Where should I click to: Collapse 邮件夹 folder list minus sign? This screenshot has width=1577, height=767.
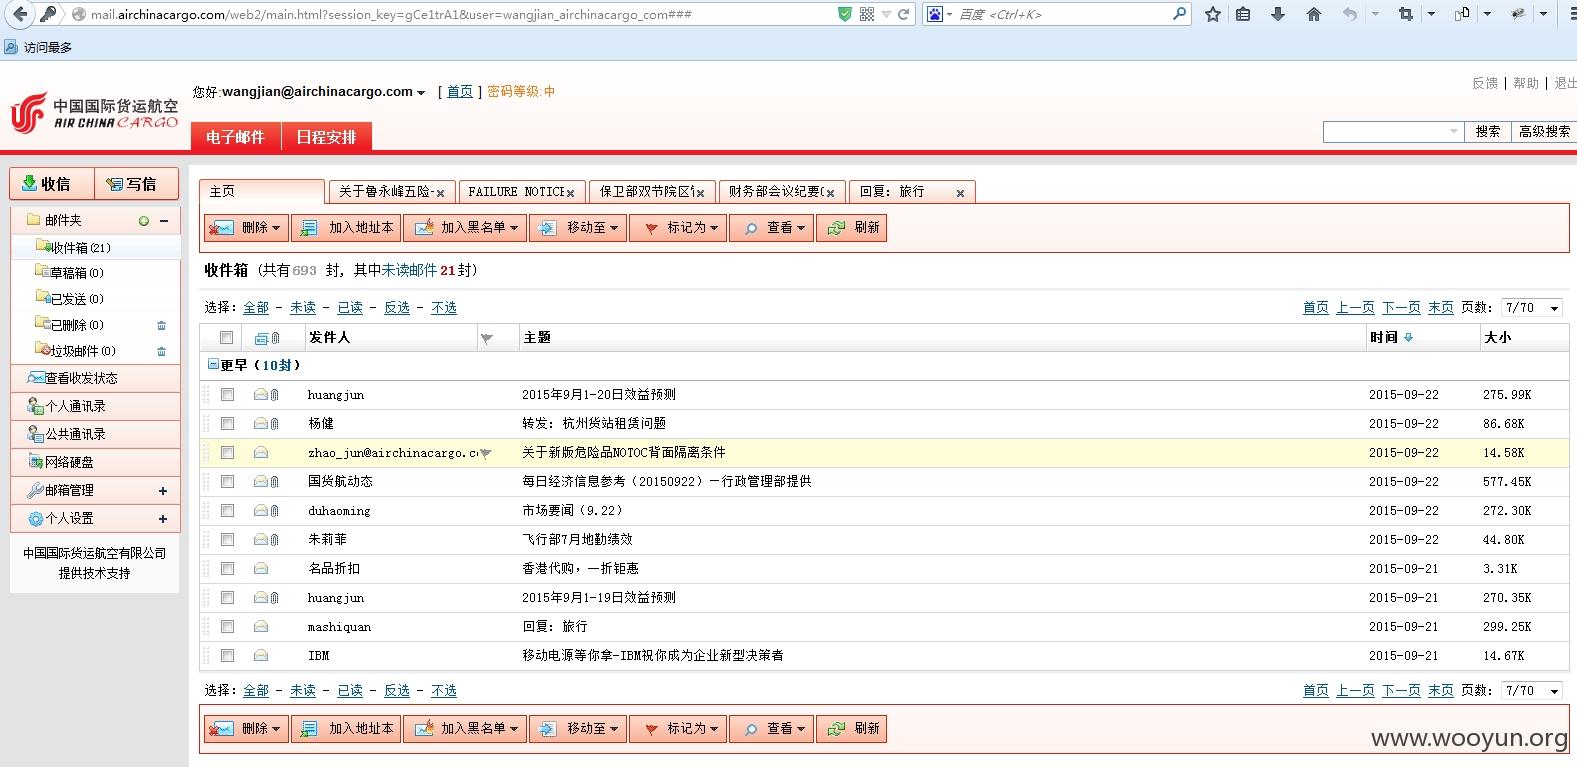click(x=164, y=221)
